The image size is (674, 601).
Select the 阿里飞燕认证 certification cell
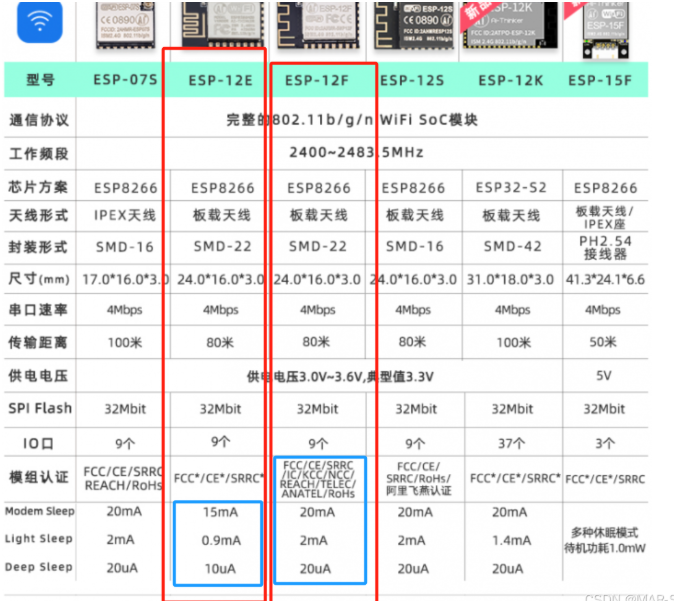point(418,478)
